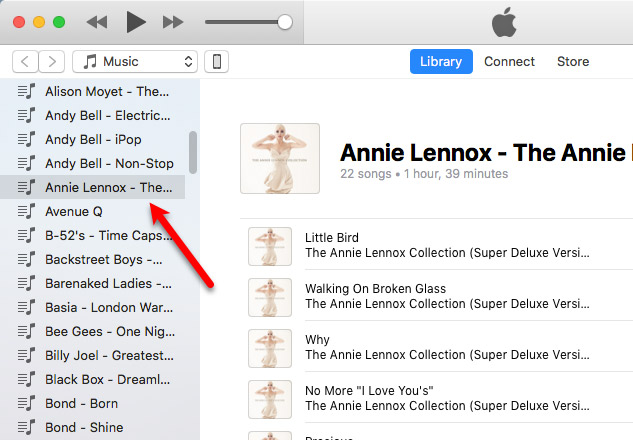Viewport: 633px width, 440px height.
Task: Open the Music media type dropdown
Action: pos(135,62)
